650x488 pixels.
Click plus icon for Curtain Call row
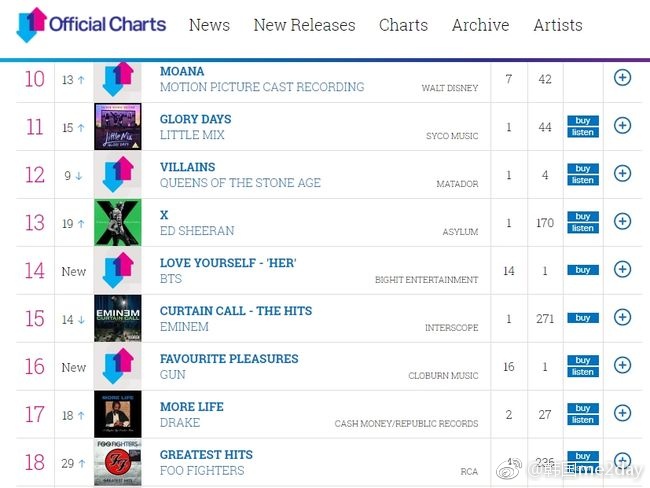[x=622, y=317]
